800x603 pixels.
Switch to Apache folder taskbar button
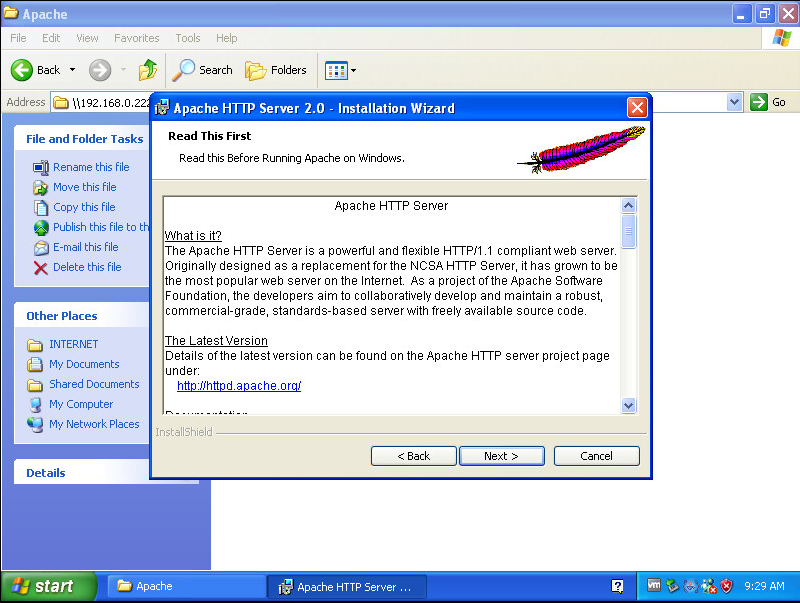pyautogui.click(x=186, y=586)
